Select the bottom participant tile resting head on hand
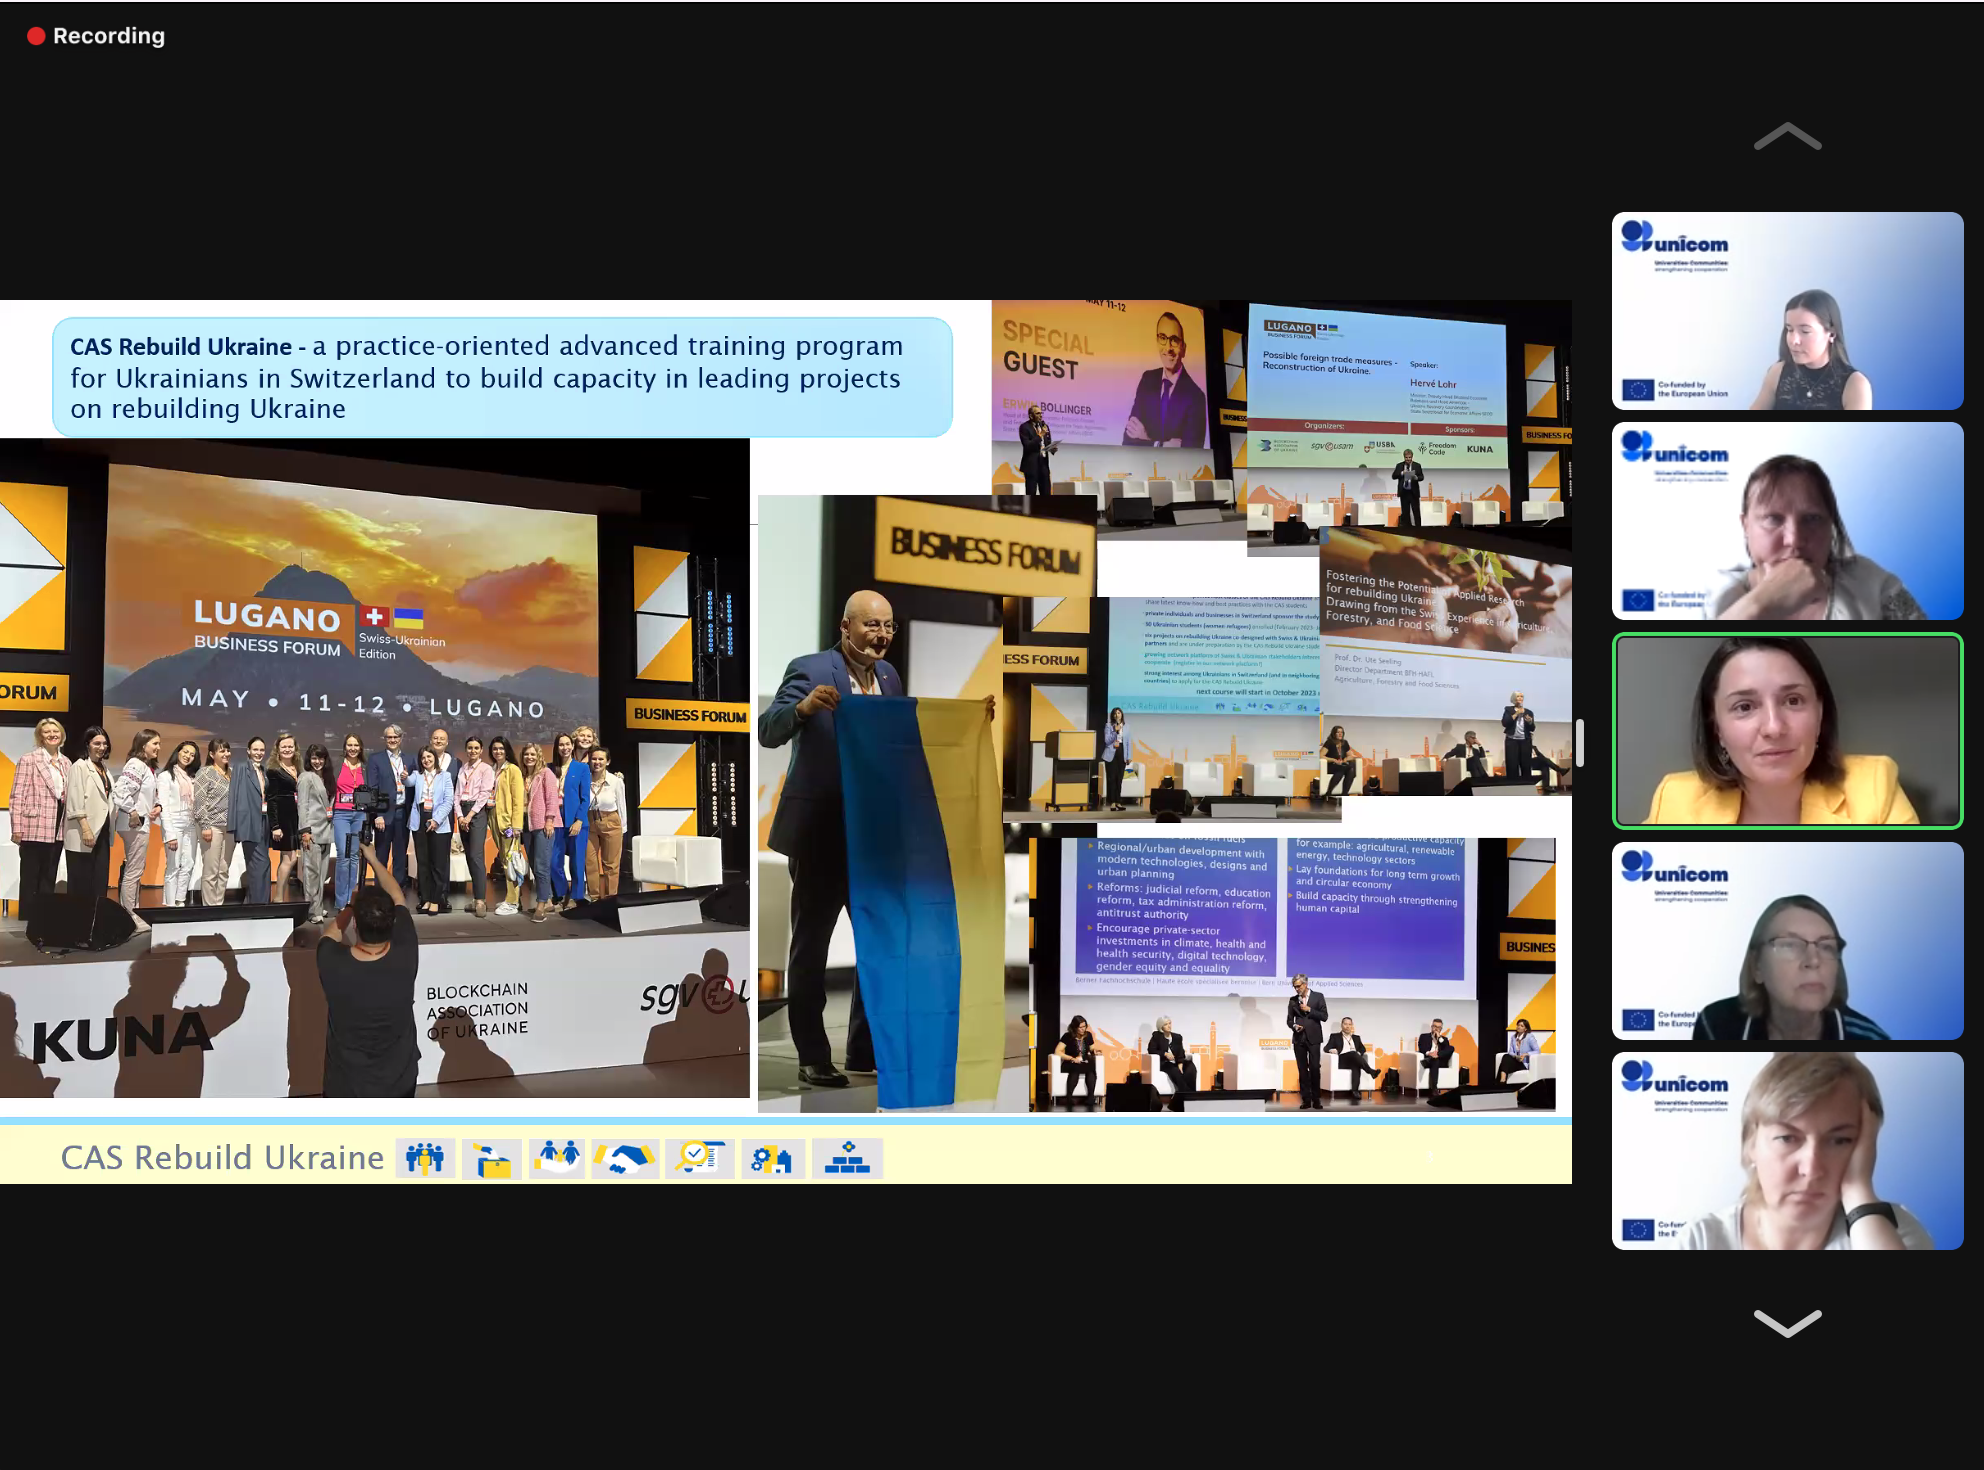Viewport: 1984px width, 1470px height. click(x=1787, y=1151)
